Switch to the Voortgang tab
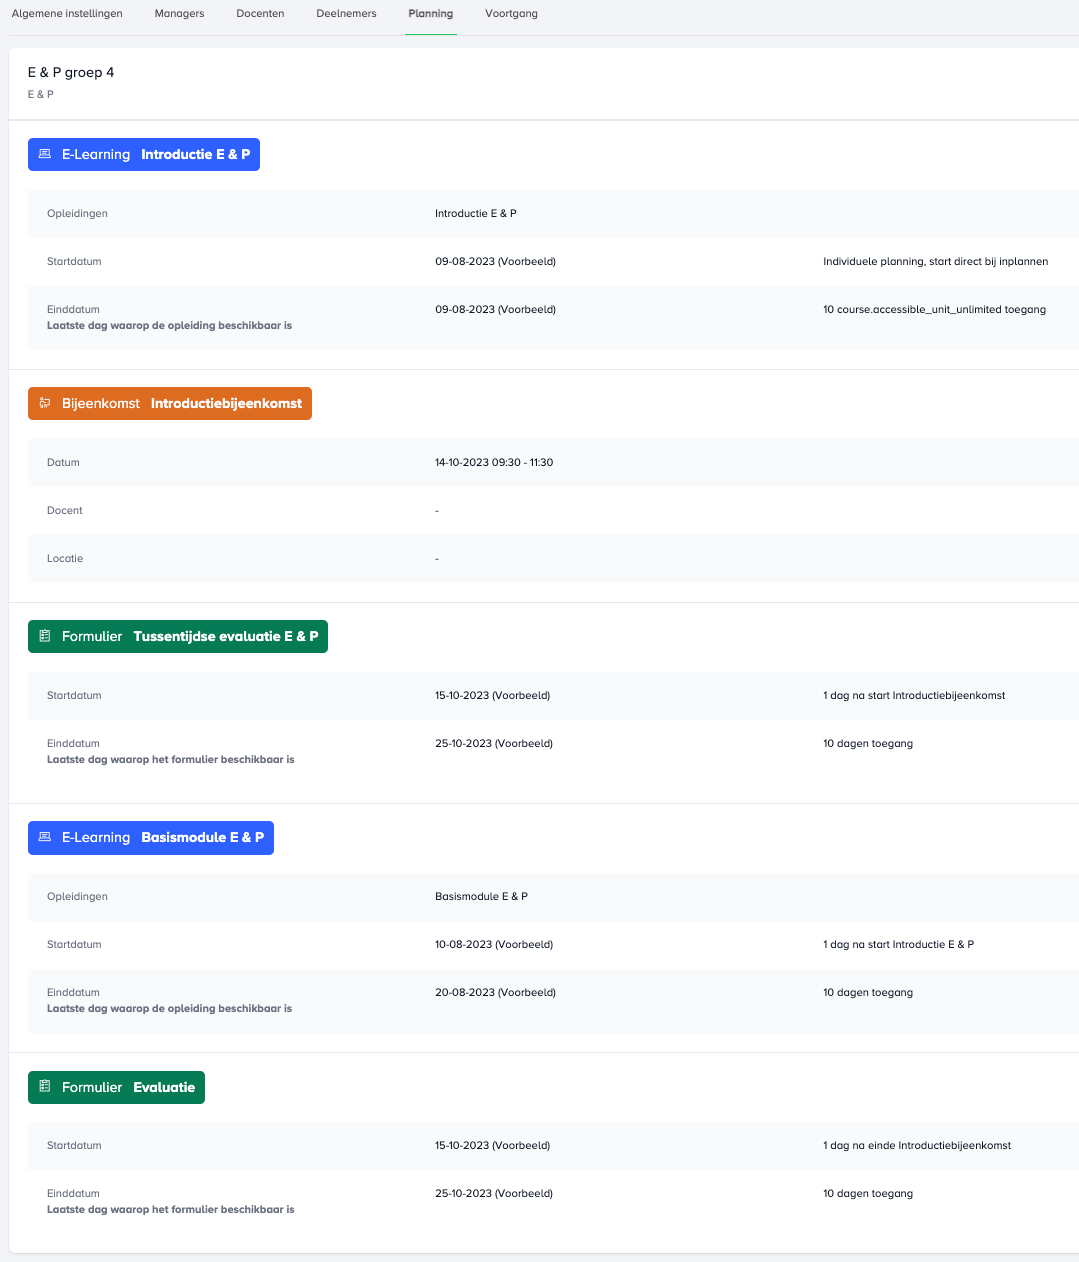1079x1262 pixels. click(511, 14)
